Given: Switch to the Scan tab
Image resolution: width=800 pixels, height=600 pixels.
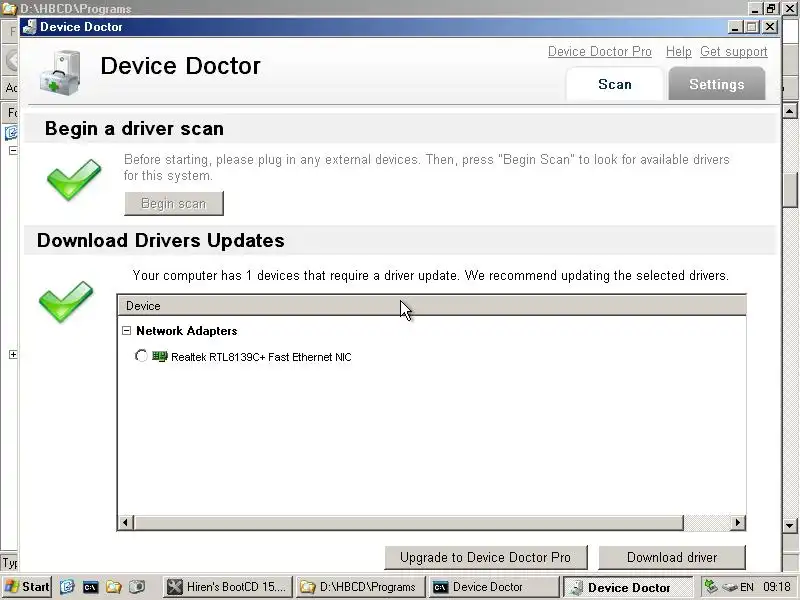Looking at the screenshot, I should 615,84.
